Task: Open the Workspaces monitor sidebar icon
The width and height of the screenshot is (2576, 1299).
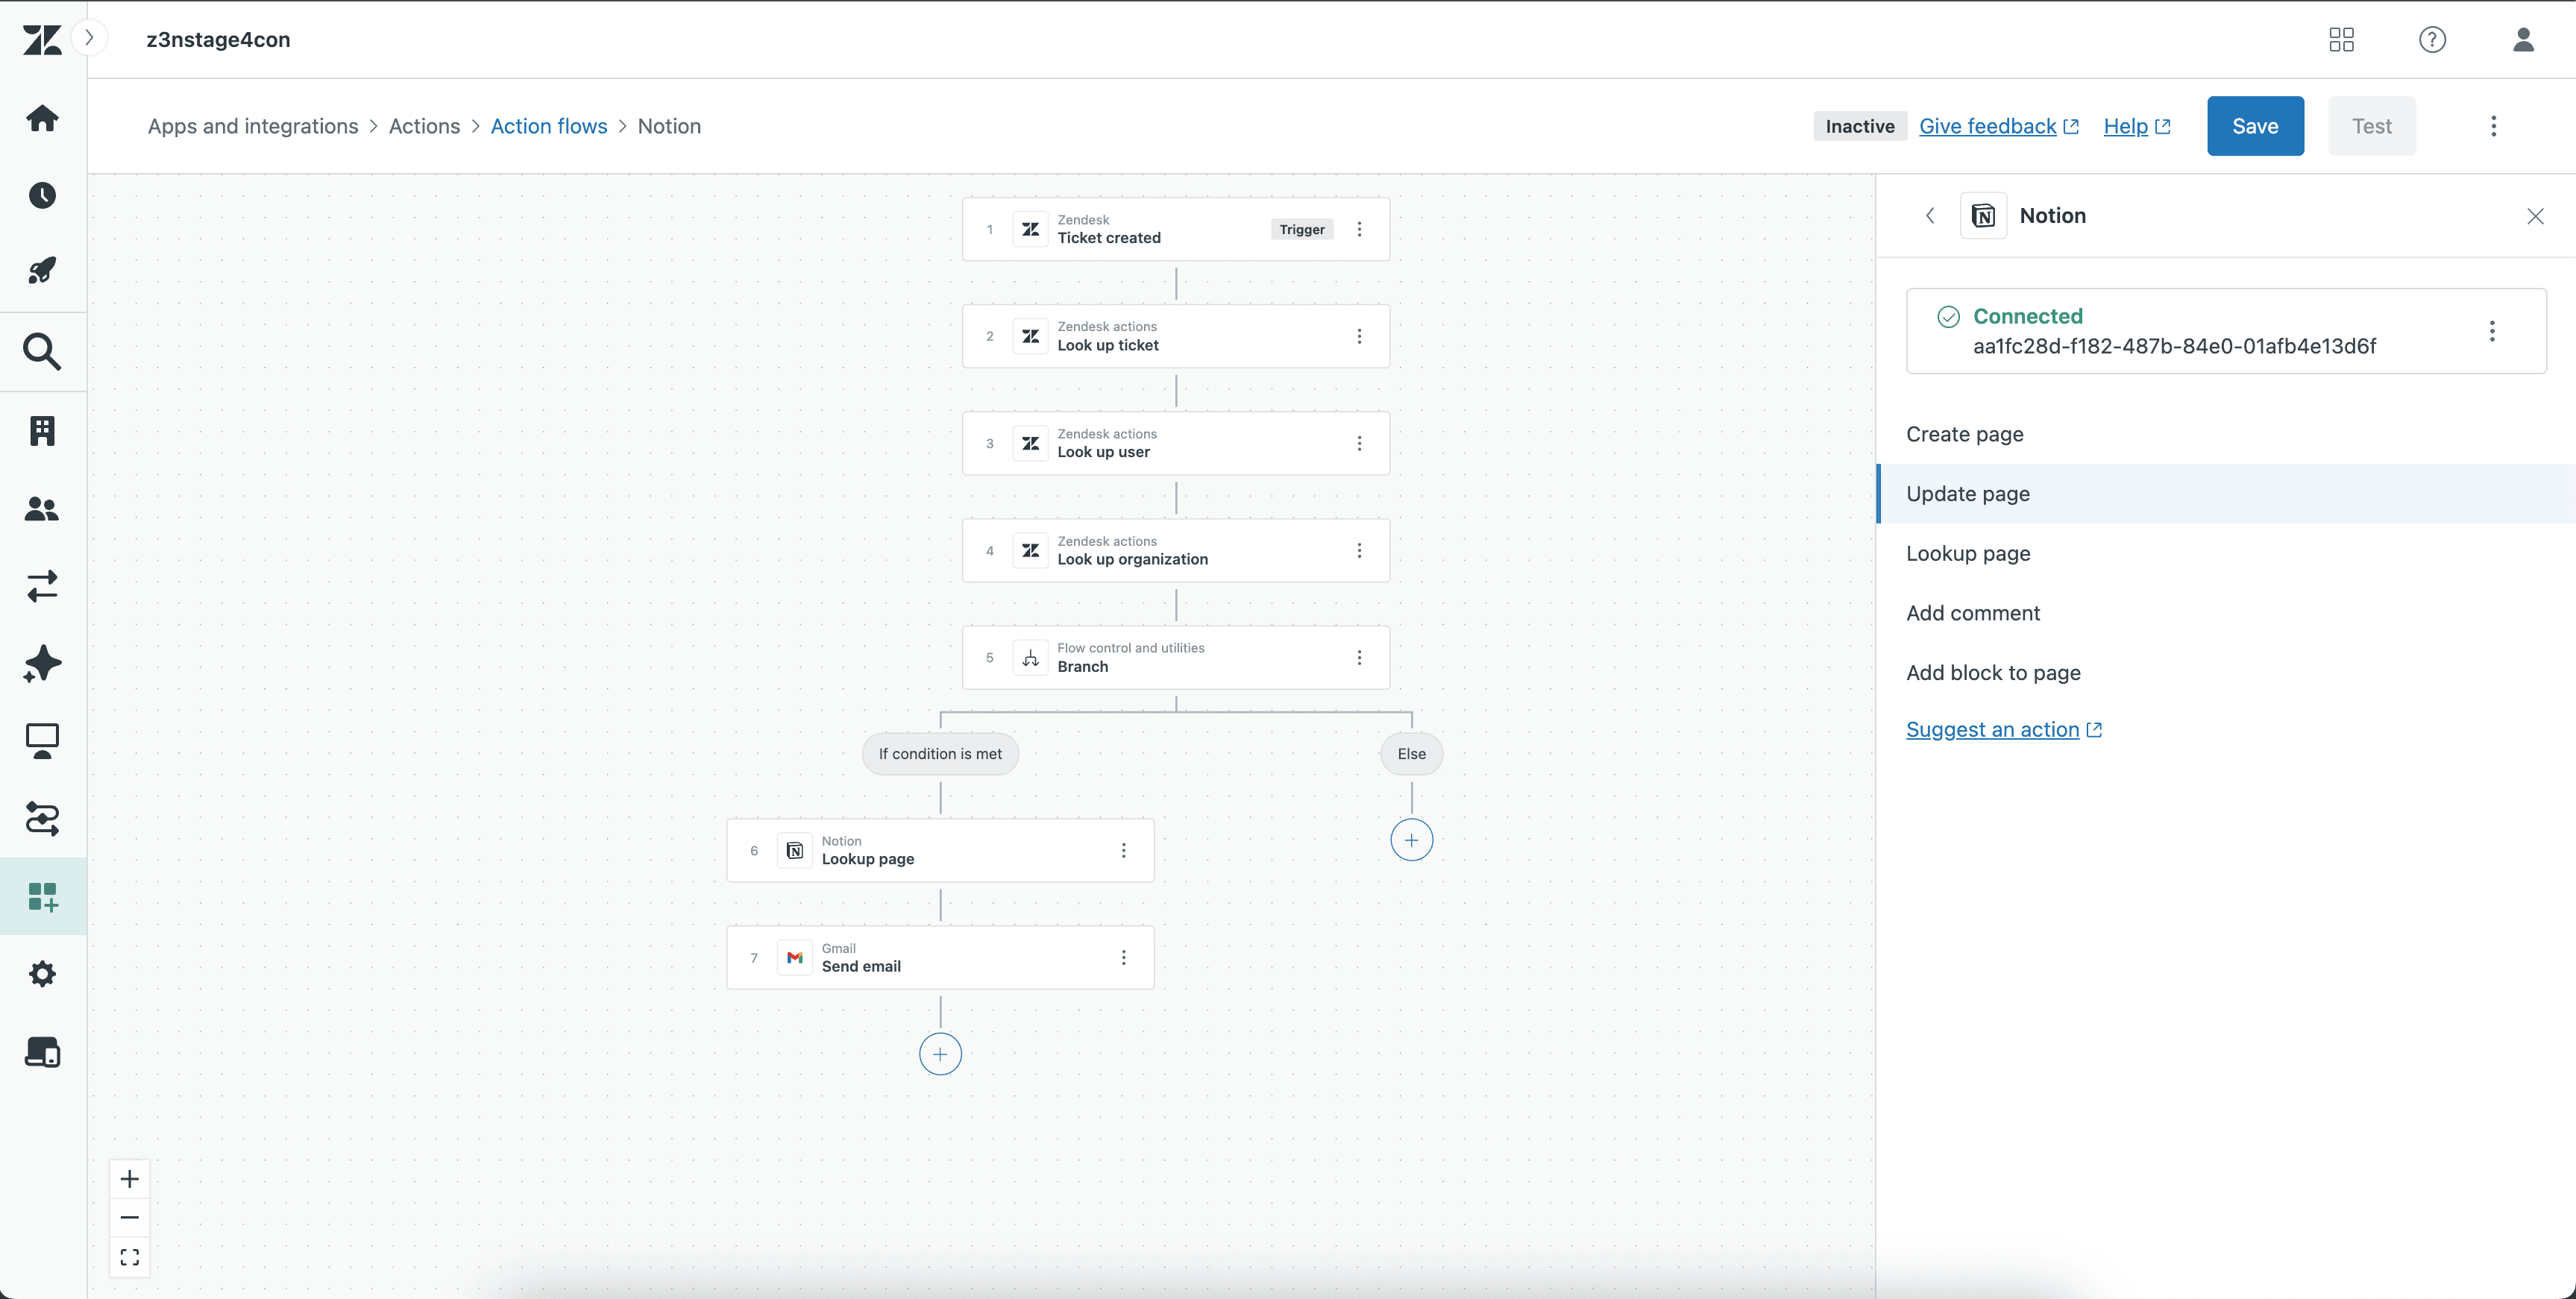Action: coord(42,742)
